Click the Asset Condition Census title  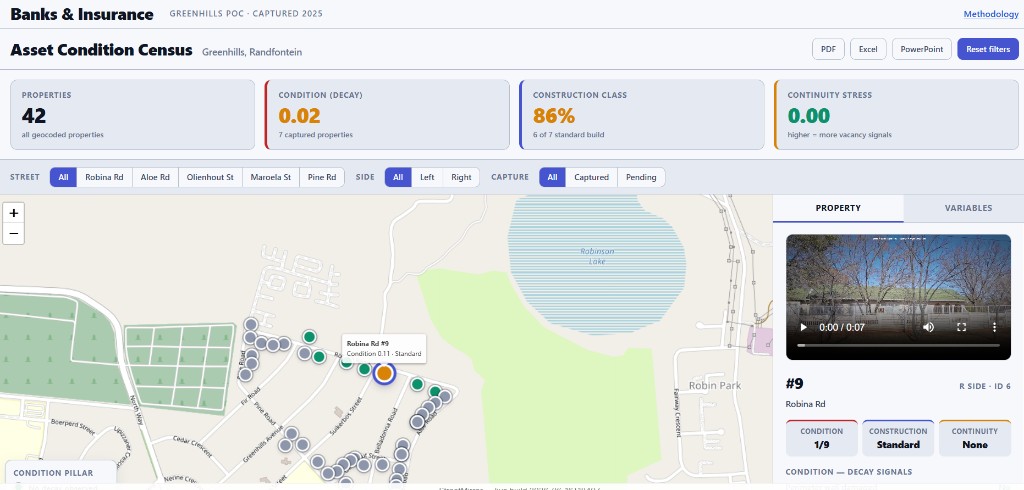click(x=101, y=50)
